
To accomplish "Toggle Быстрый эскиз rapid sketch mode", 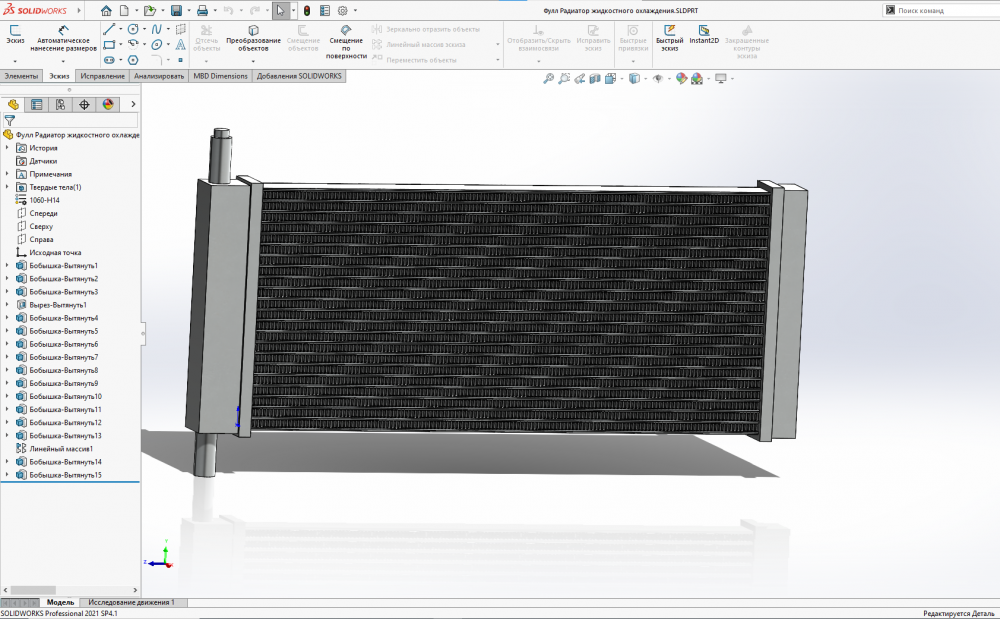I will coord(669,36).
